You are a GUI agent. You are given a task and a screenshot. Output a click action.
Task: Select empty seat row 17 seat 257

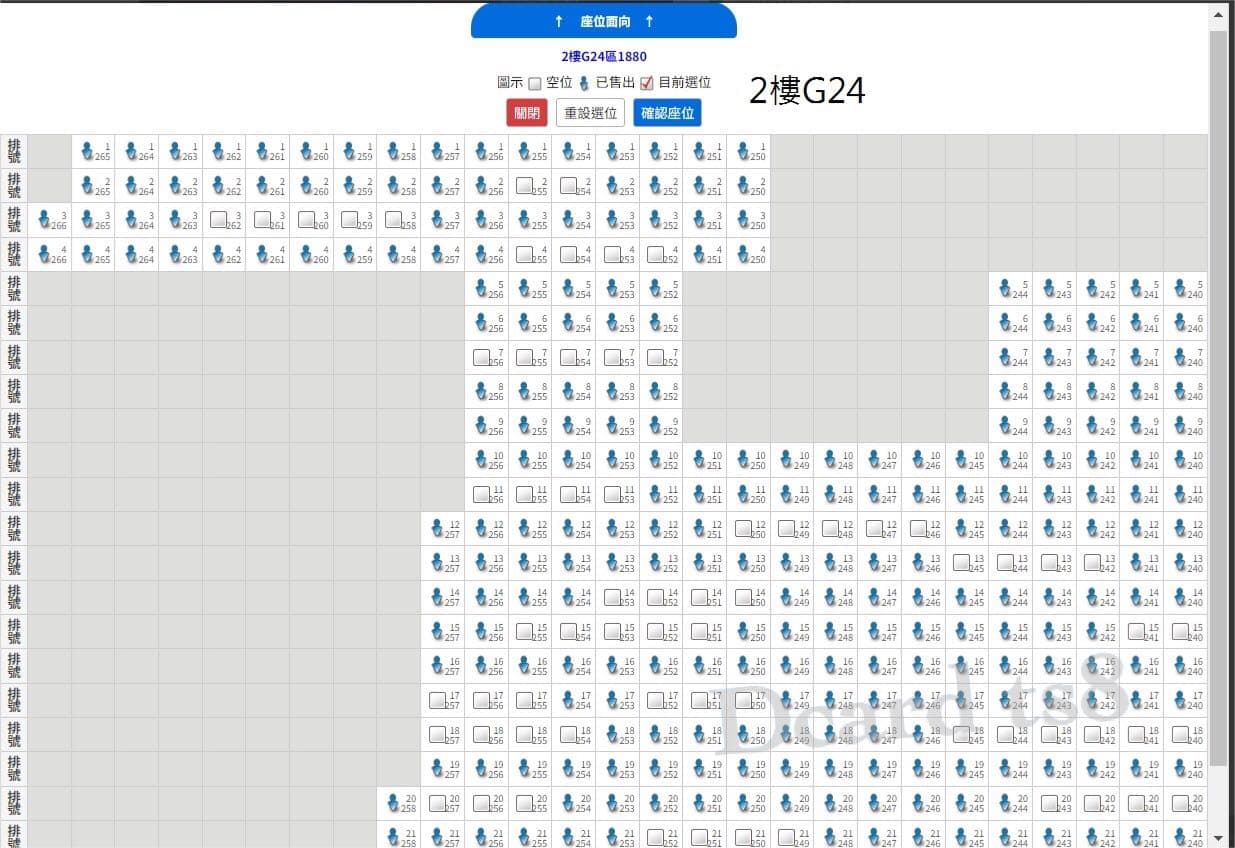(x=437, y=699)
